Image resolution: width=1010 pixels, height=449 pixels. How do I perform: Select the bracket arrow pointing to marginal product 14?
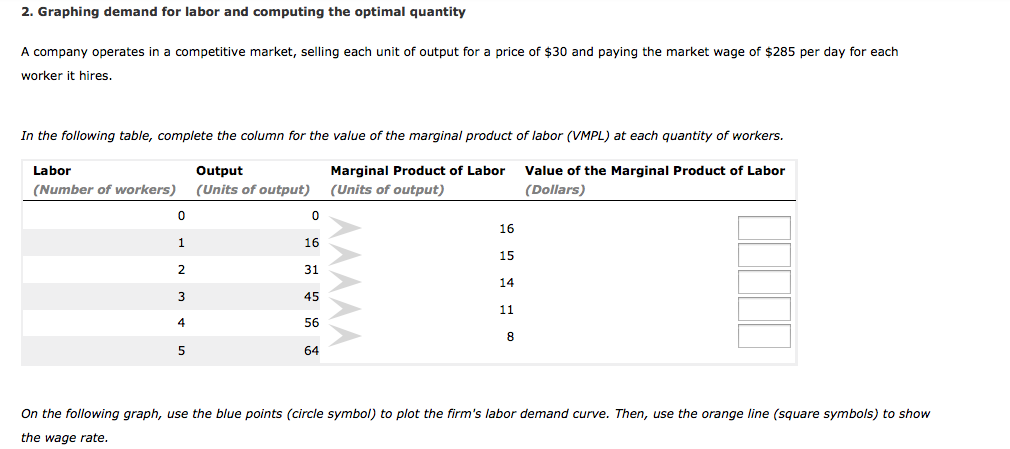(343, 282)
